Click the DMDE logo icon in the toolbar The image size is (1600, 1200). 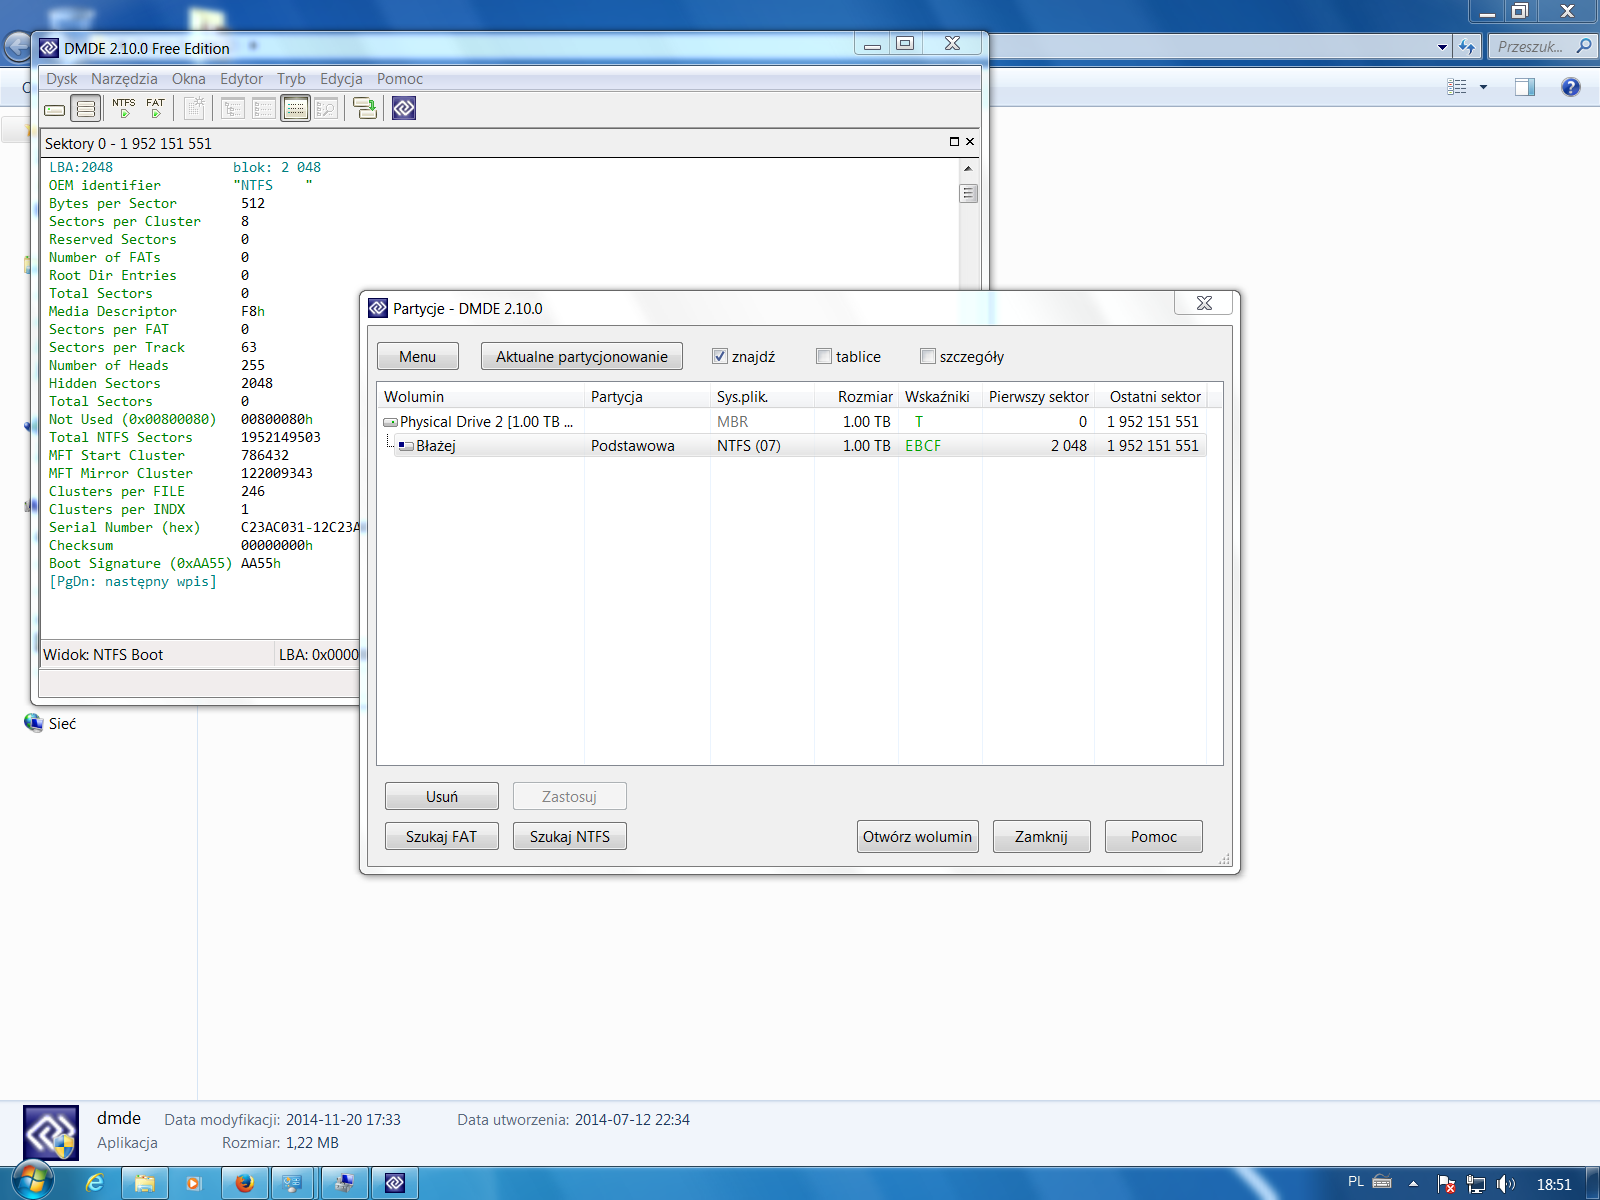[x=404, y=108]
